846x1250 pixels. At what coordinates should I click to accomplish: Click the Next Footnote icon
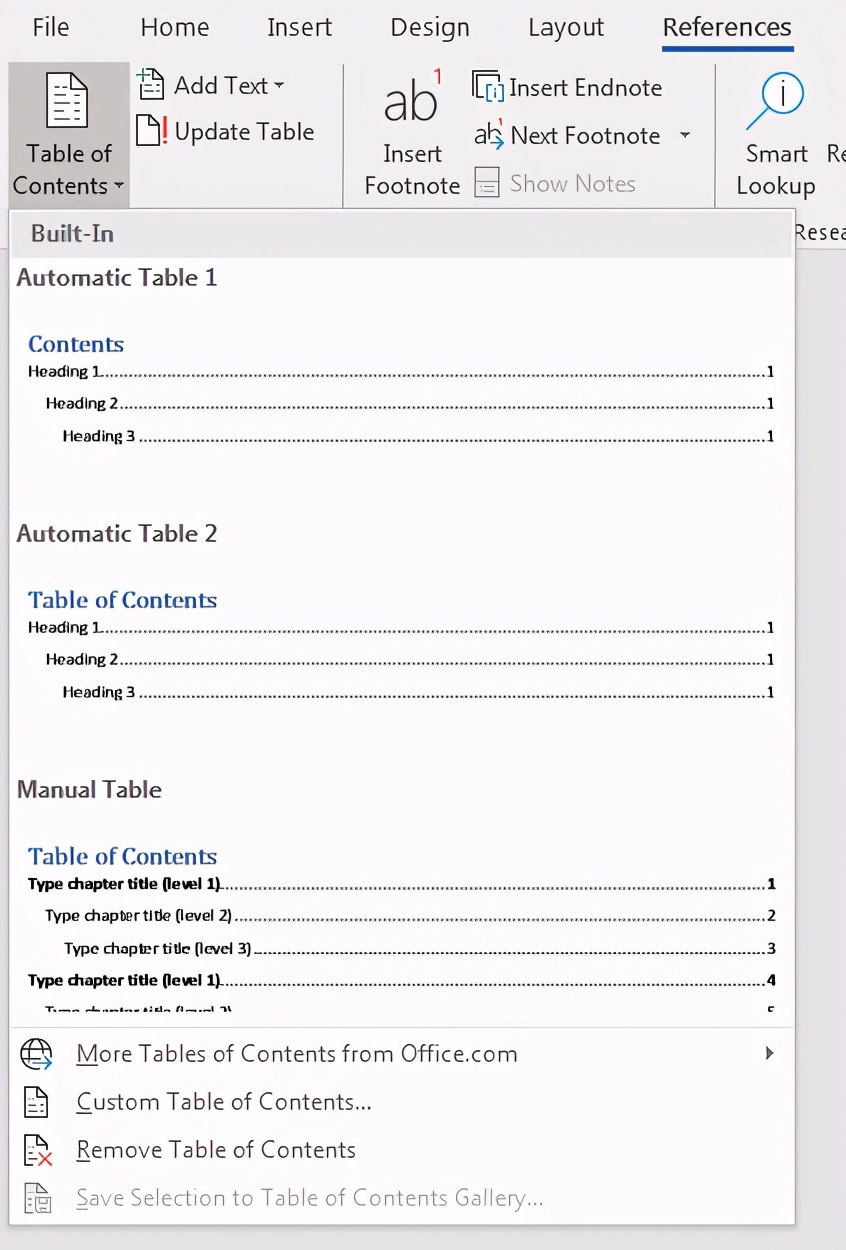(x=489, y=134)
